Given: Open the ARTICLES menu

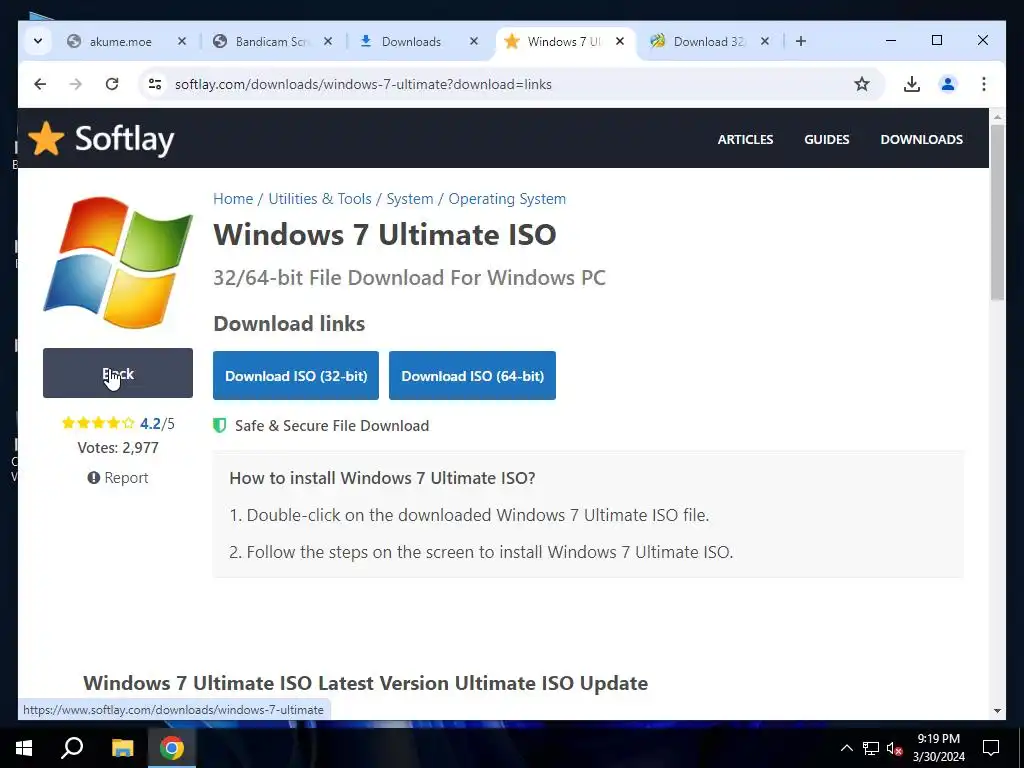Looking at the screenshot, I should (745, 139).
